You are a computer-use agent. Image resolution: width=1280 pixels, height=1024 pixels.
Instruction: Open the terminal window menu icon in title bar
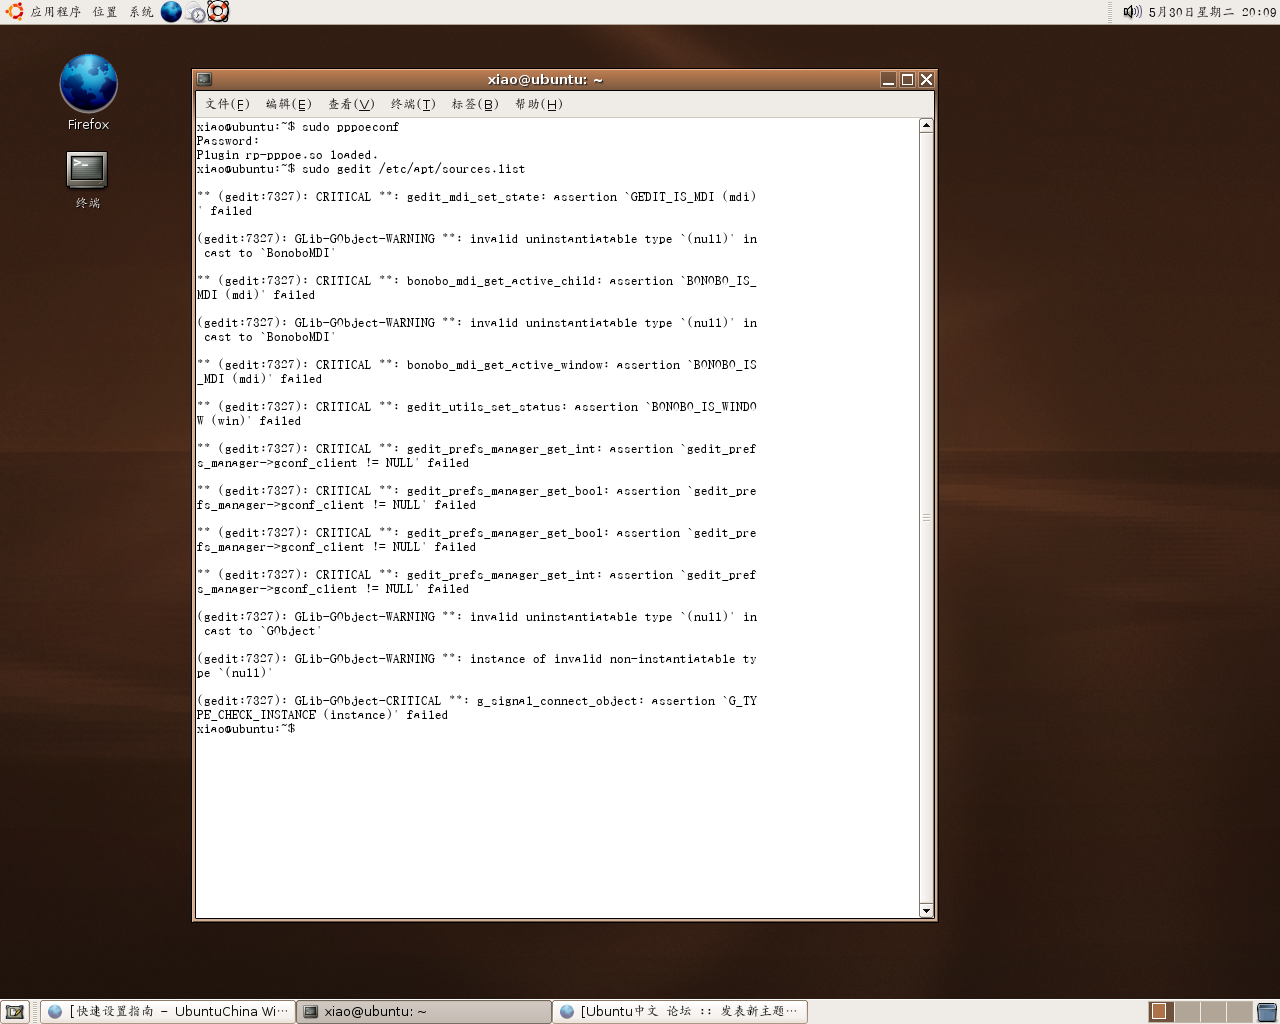click(204, 79)
